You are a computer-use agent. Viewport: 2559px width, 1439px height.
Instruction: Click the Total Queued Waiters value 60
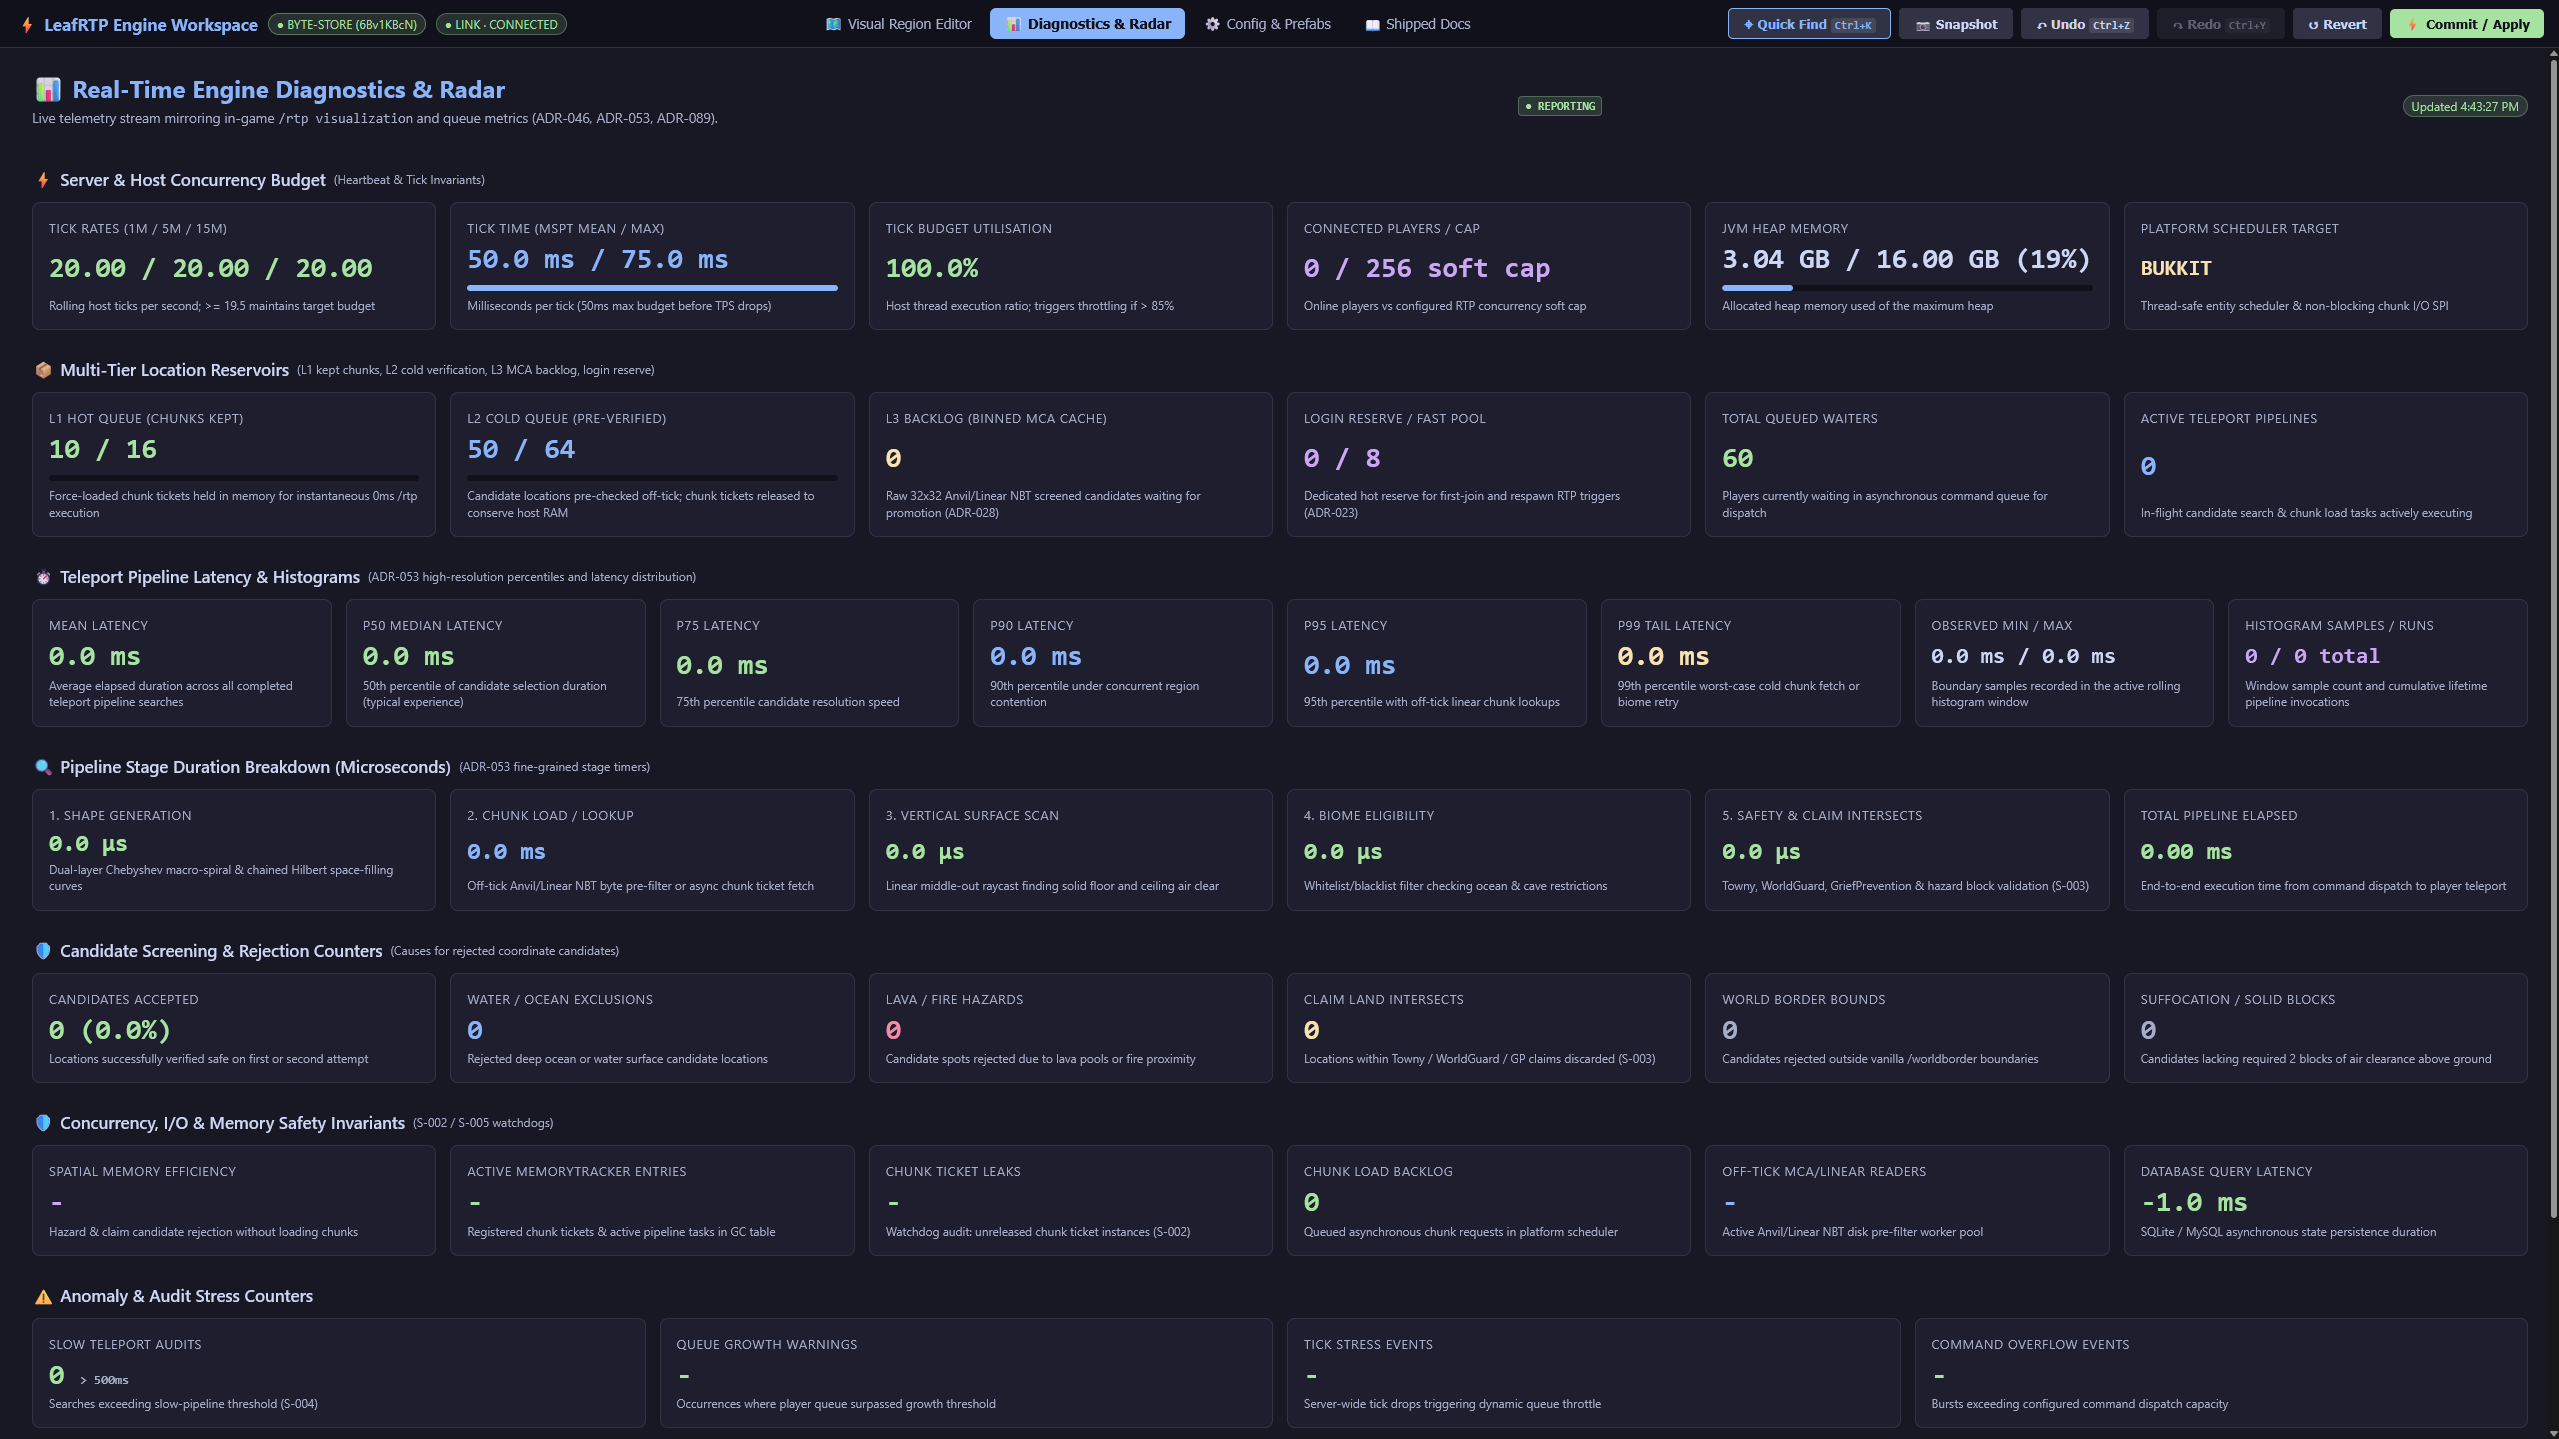click(1738, 458)
